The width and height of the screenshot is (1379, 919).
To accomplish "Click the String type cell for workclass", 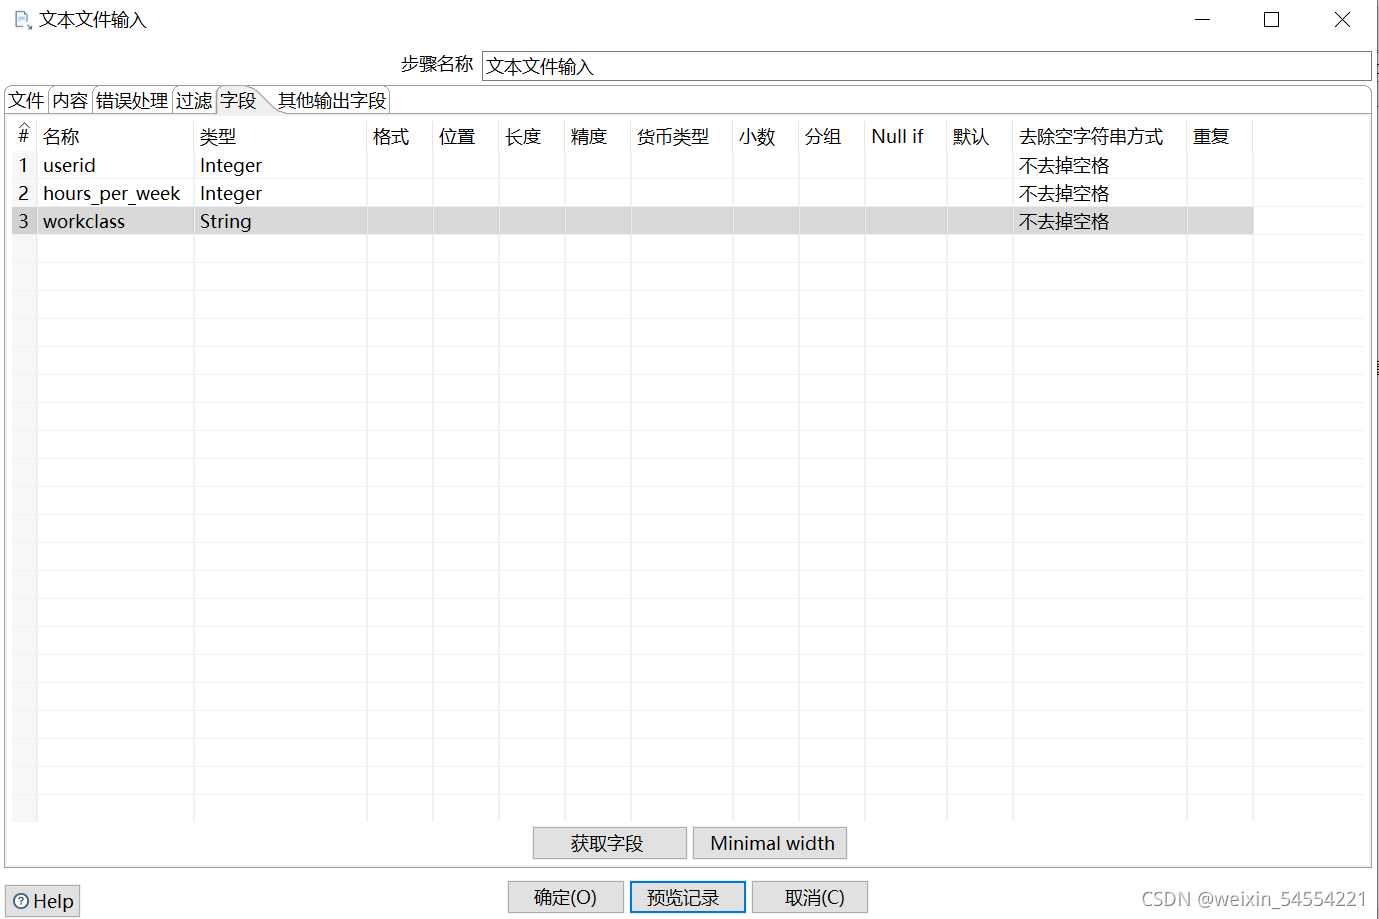I will [280, 221].
